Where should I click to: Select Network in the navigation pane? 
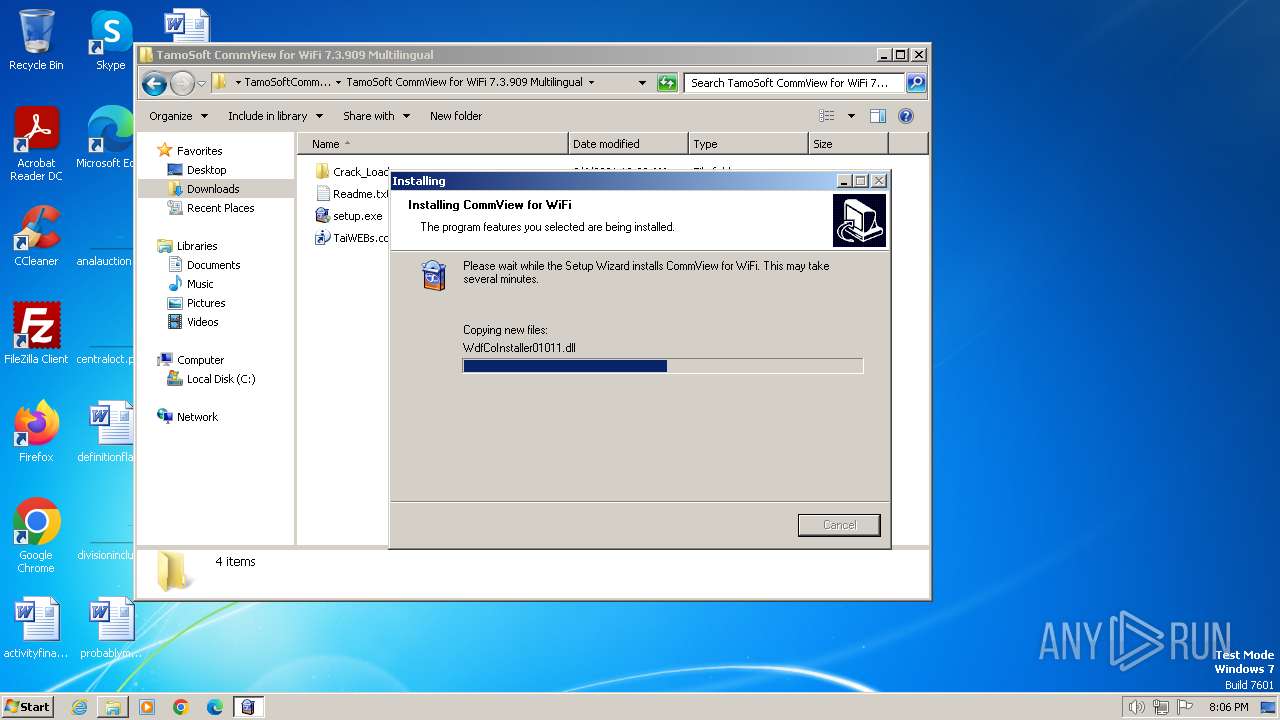point(188,417)
